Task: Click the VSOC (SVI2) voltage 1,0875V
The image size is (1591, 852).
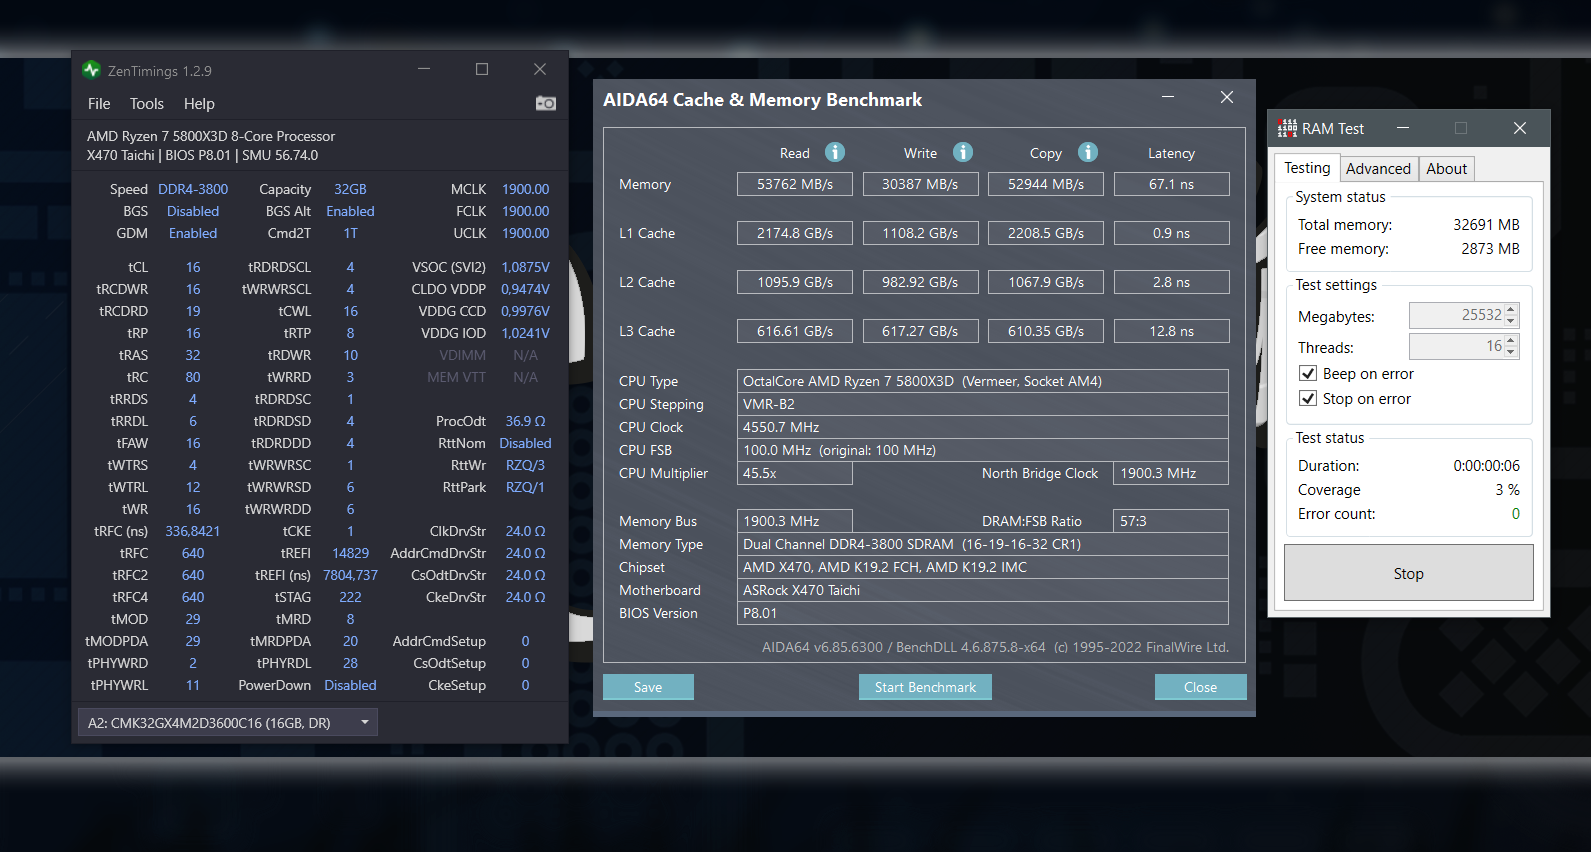Action: click(525, 267)
